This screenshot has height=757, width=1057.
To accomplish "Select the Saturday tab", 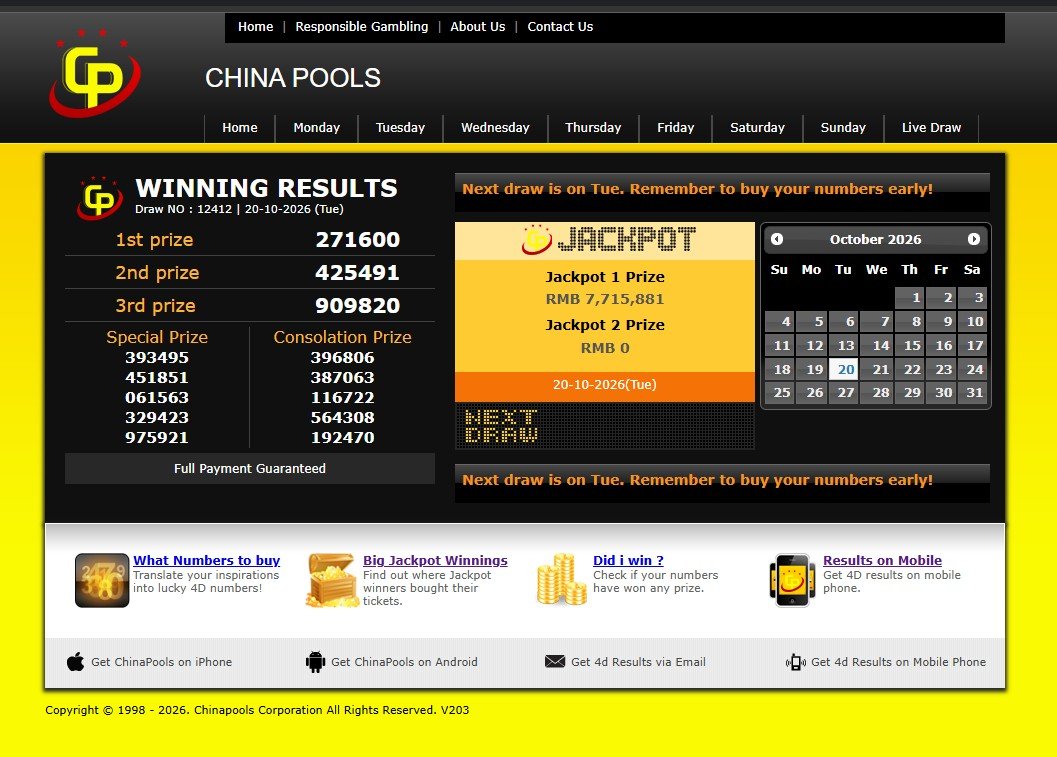I will [758, 128].
